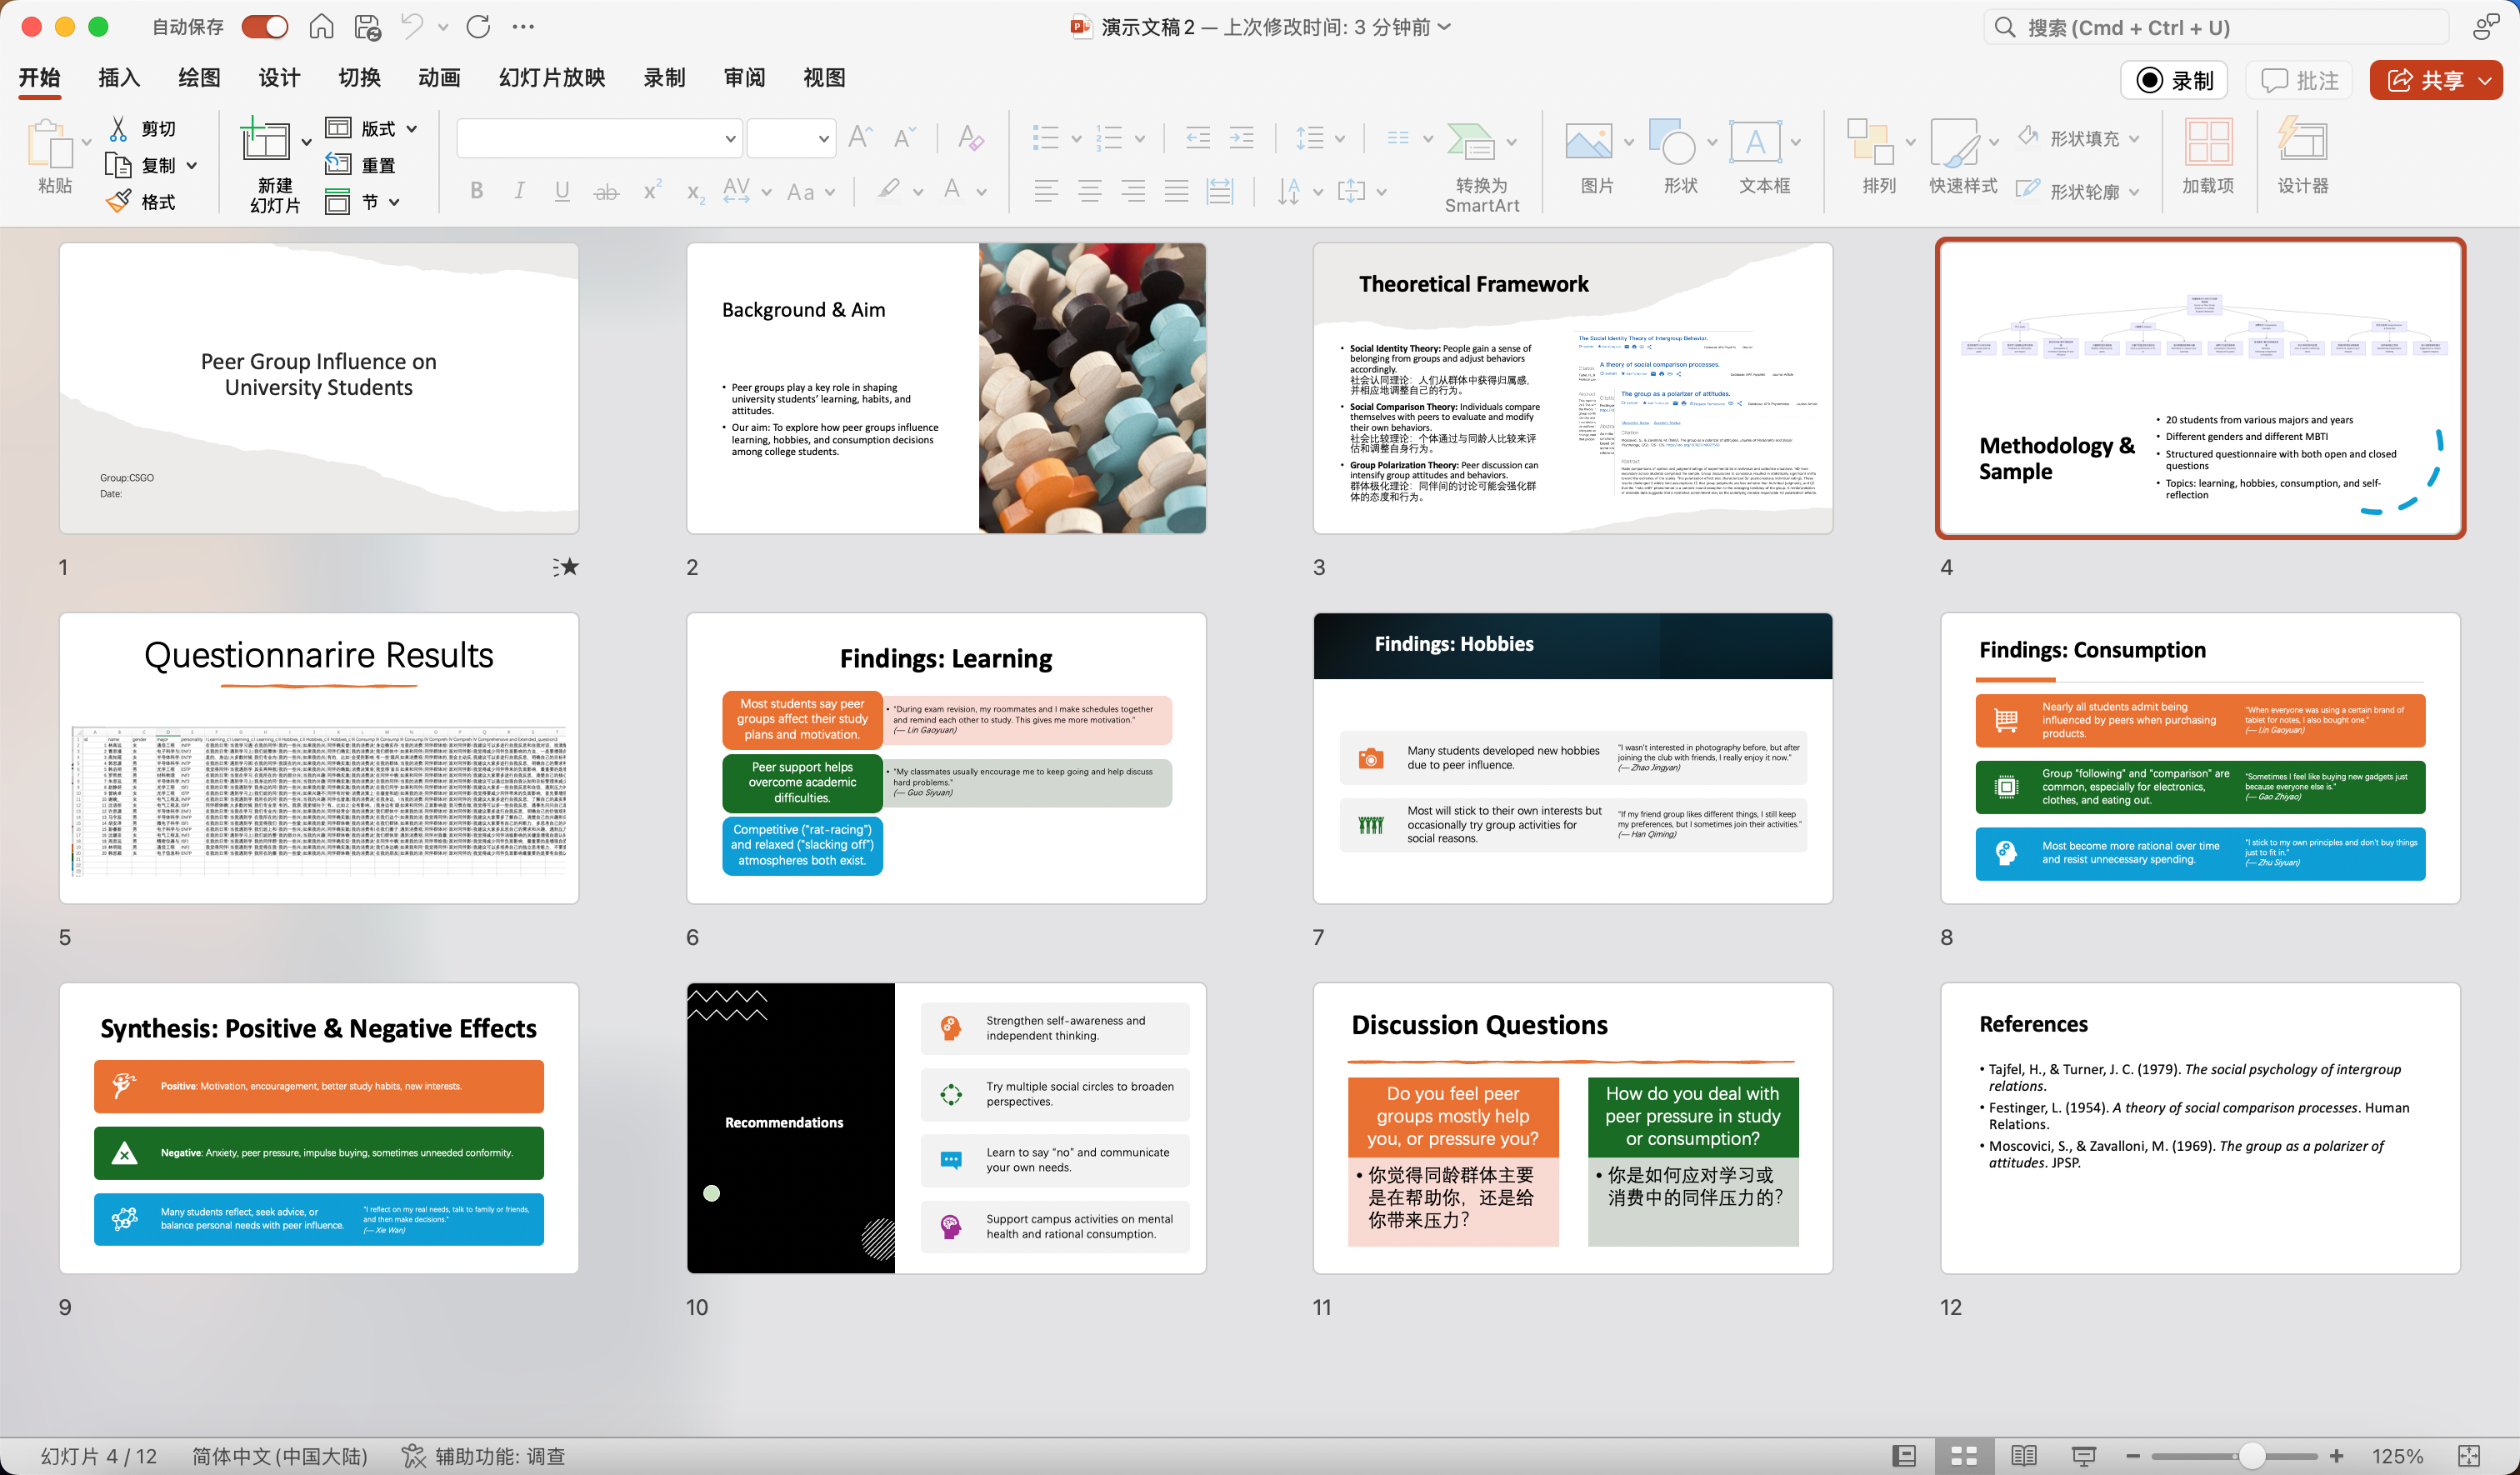
Task: Increase font size with large A icon
Action: click(860, 138)
